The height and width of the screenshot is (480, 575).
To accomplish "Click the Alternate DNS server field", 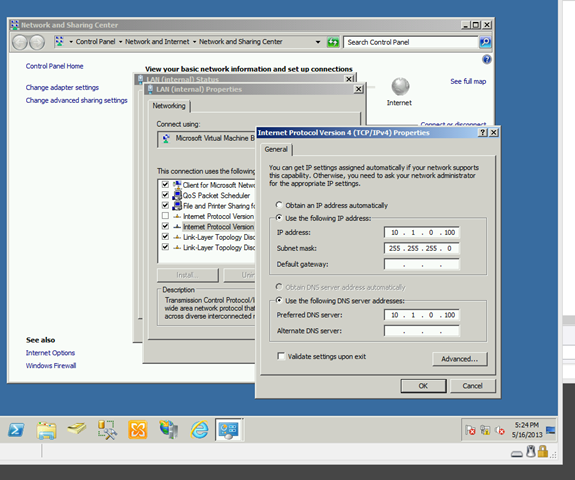I will point(422,331).
